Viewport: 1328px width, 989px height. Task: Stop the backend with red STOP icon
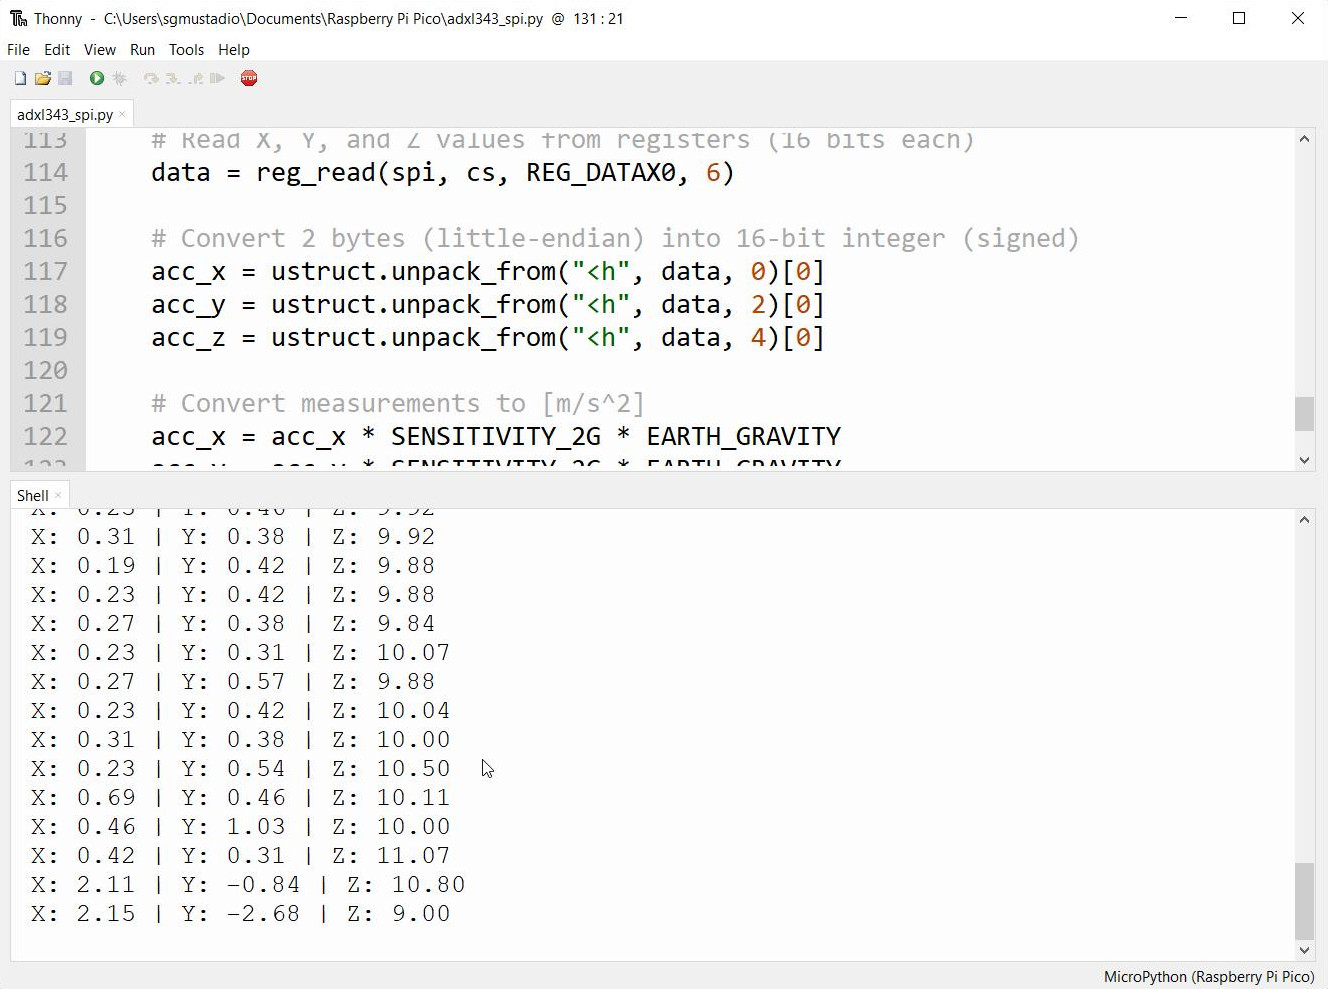coord(249,78)
